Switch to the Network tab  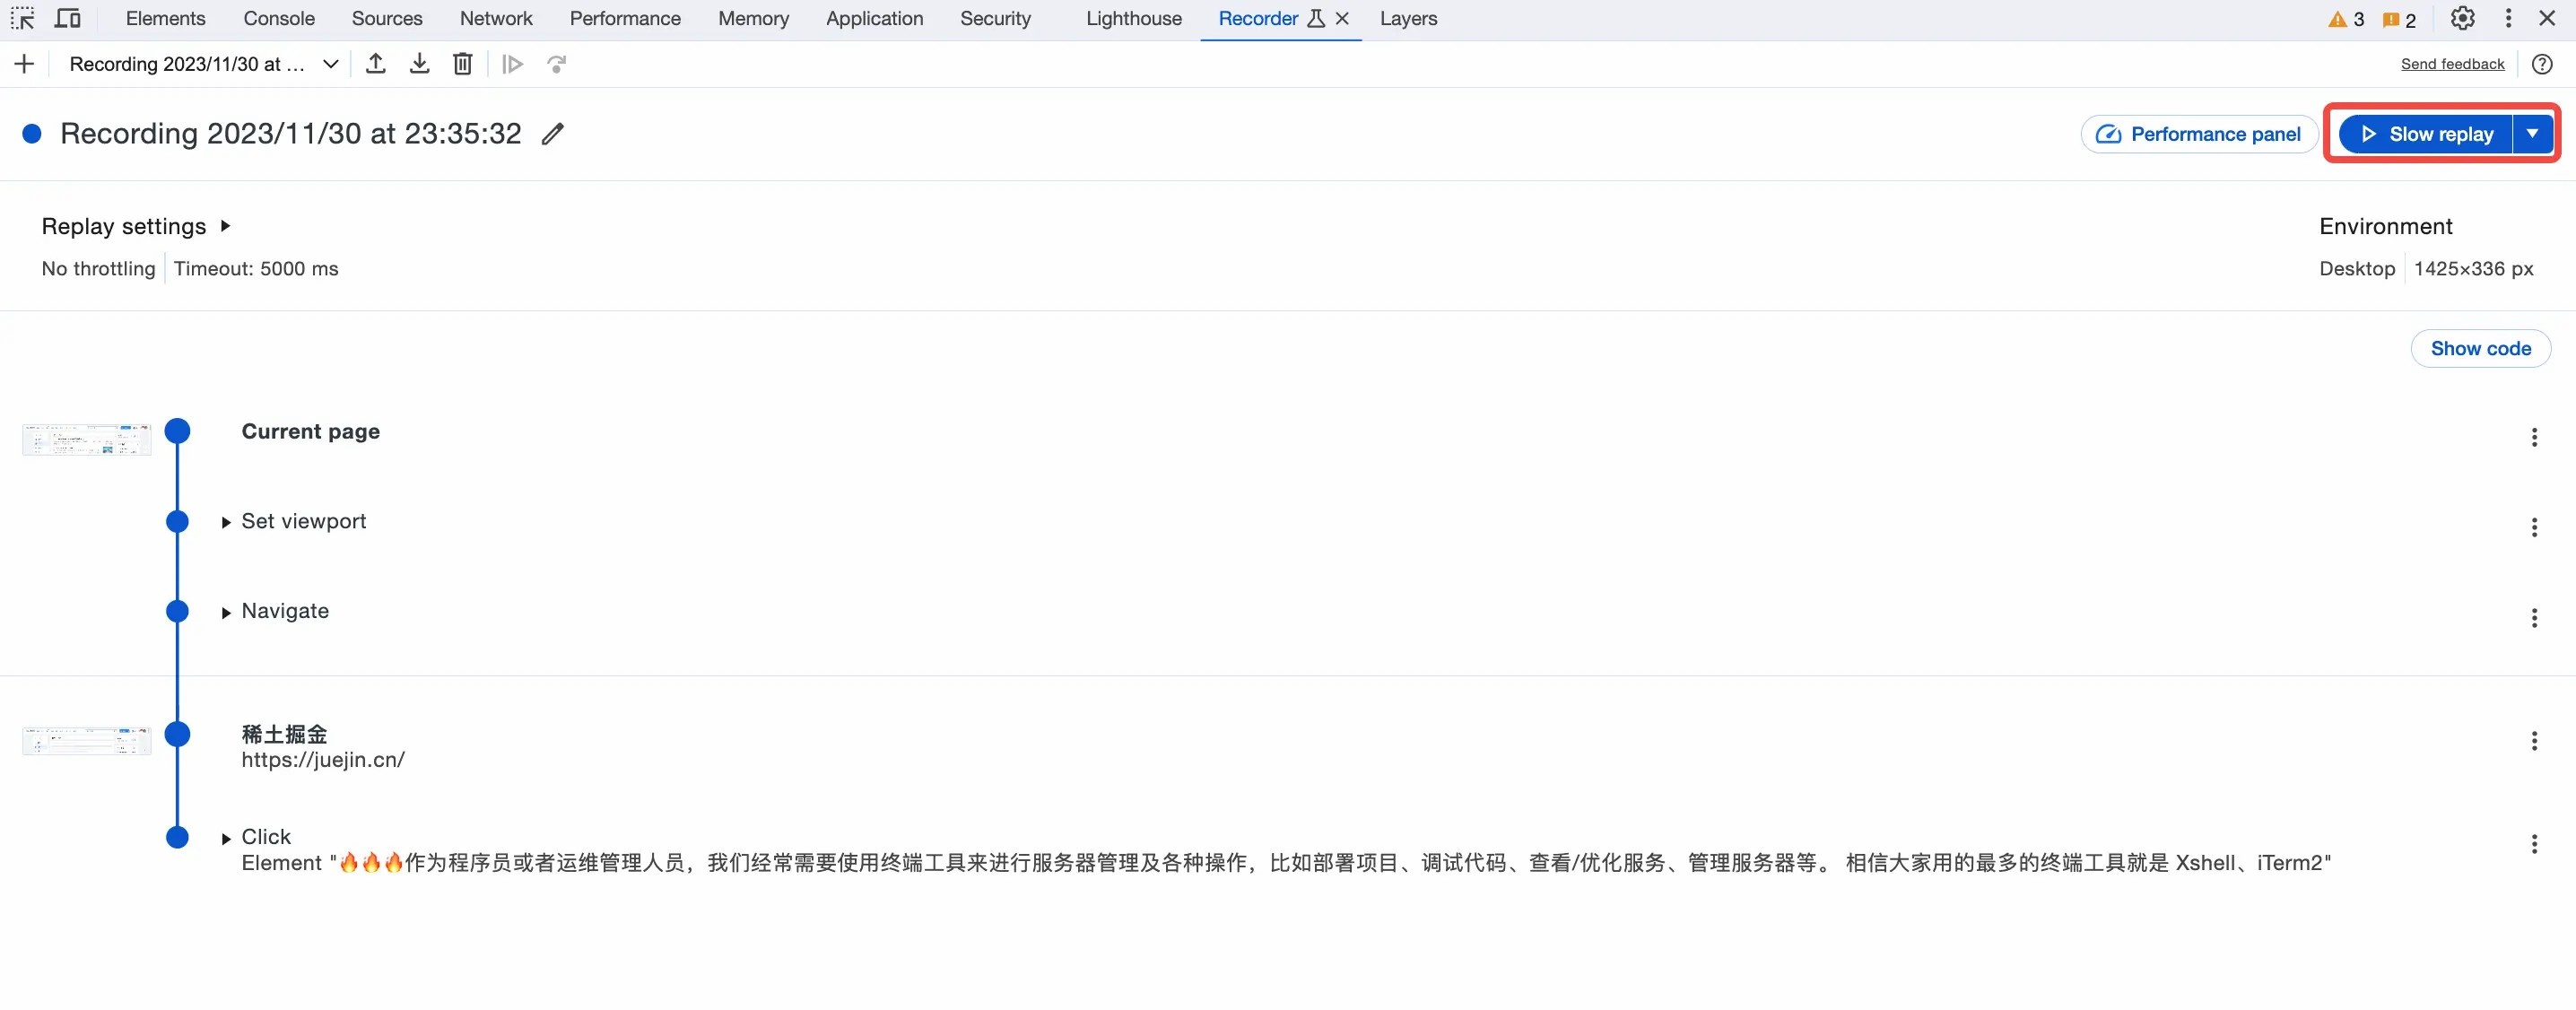coord(496,18)
